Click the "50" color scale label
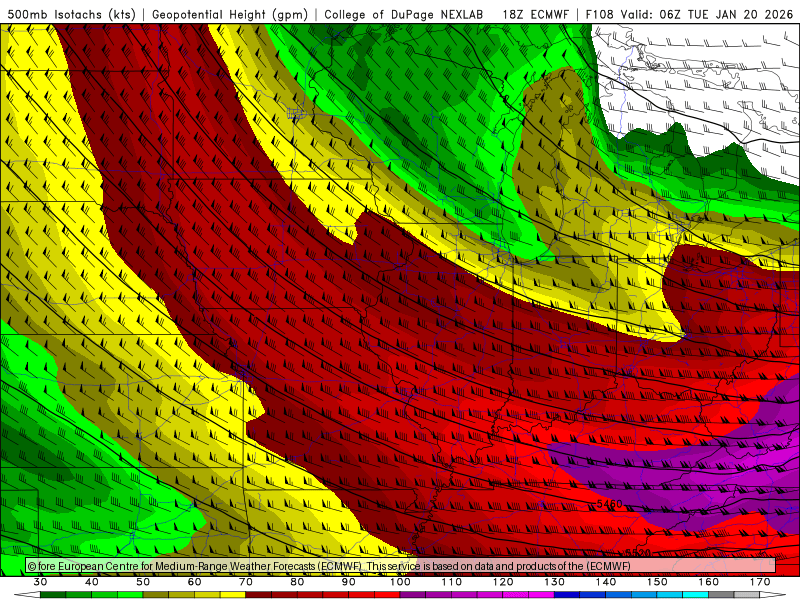 coord(143,582)
